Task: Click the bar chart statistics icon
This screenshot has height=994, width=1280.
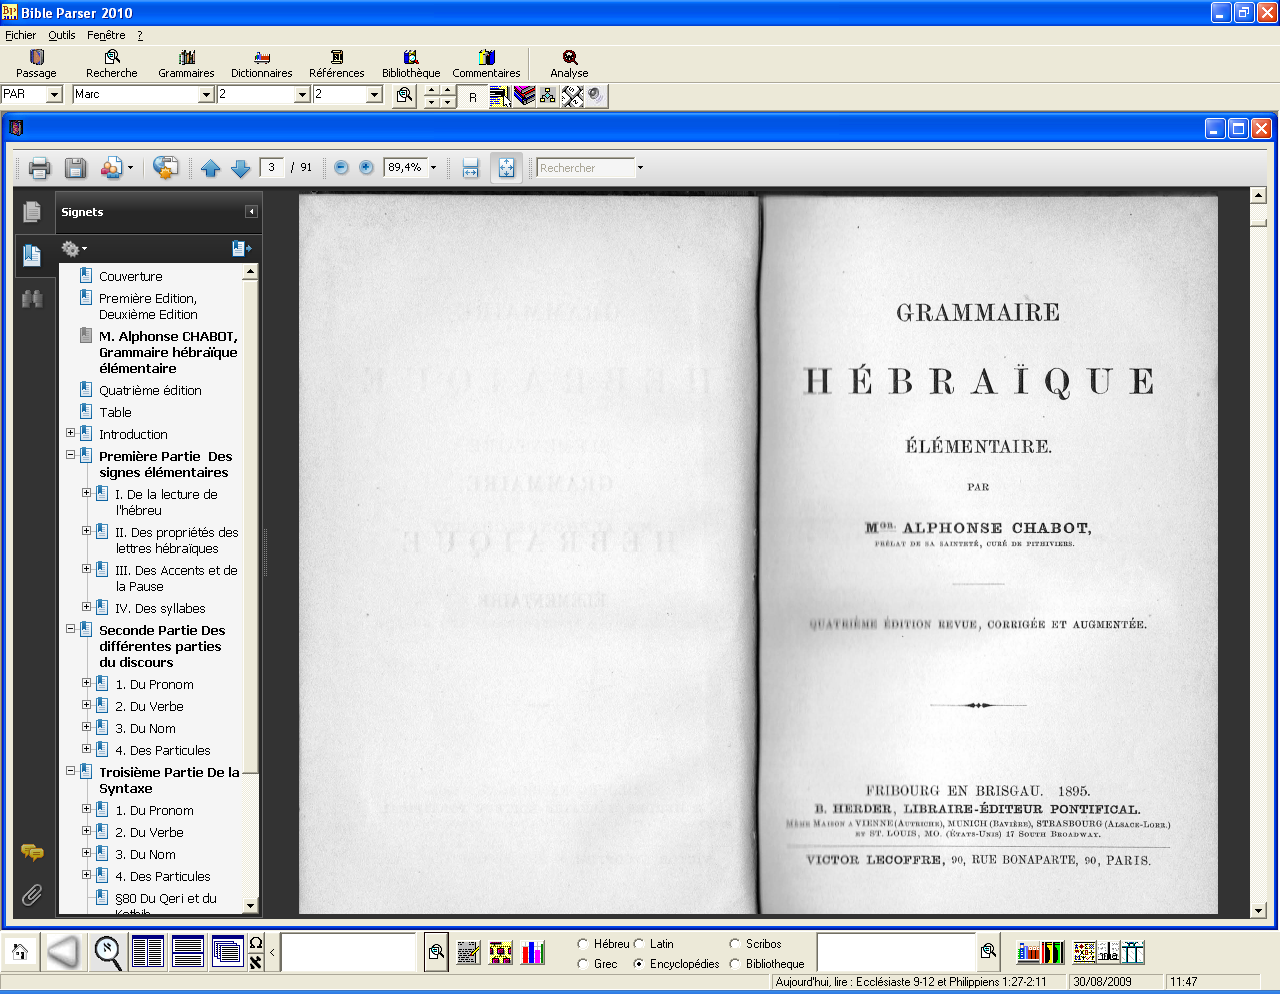Action: pyautogui.click(x=533, y=952)
